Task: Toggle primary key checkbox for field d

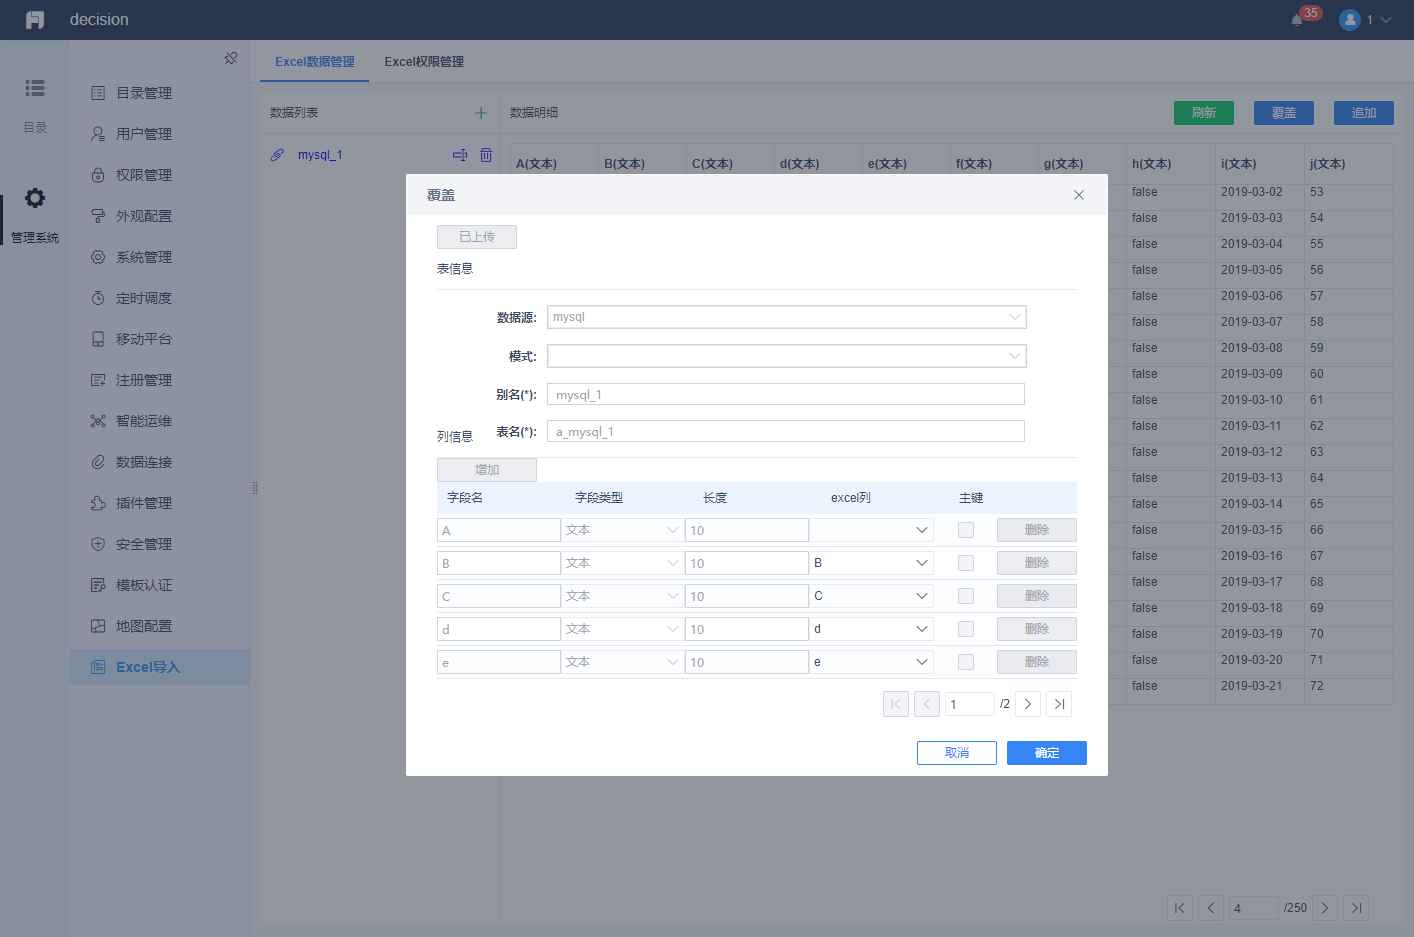Action: pos(966,629)
